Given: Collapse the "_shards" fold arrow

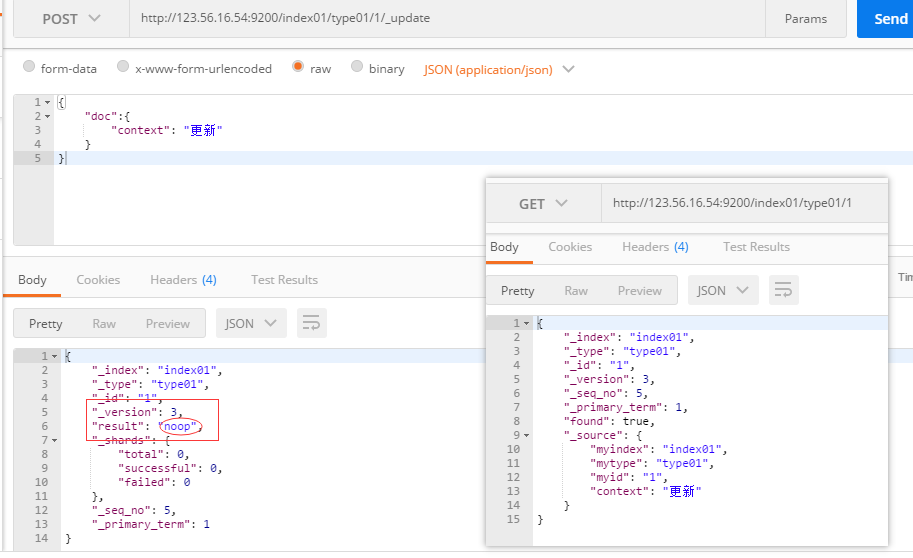Looking at the screenshot, I should click(x=55, y=440).
